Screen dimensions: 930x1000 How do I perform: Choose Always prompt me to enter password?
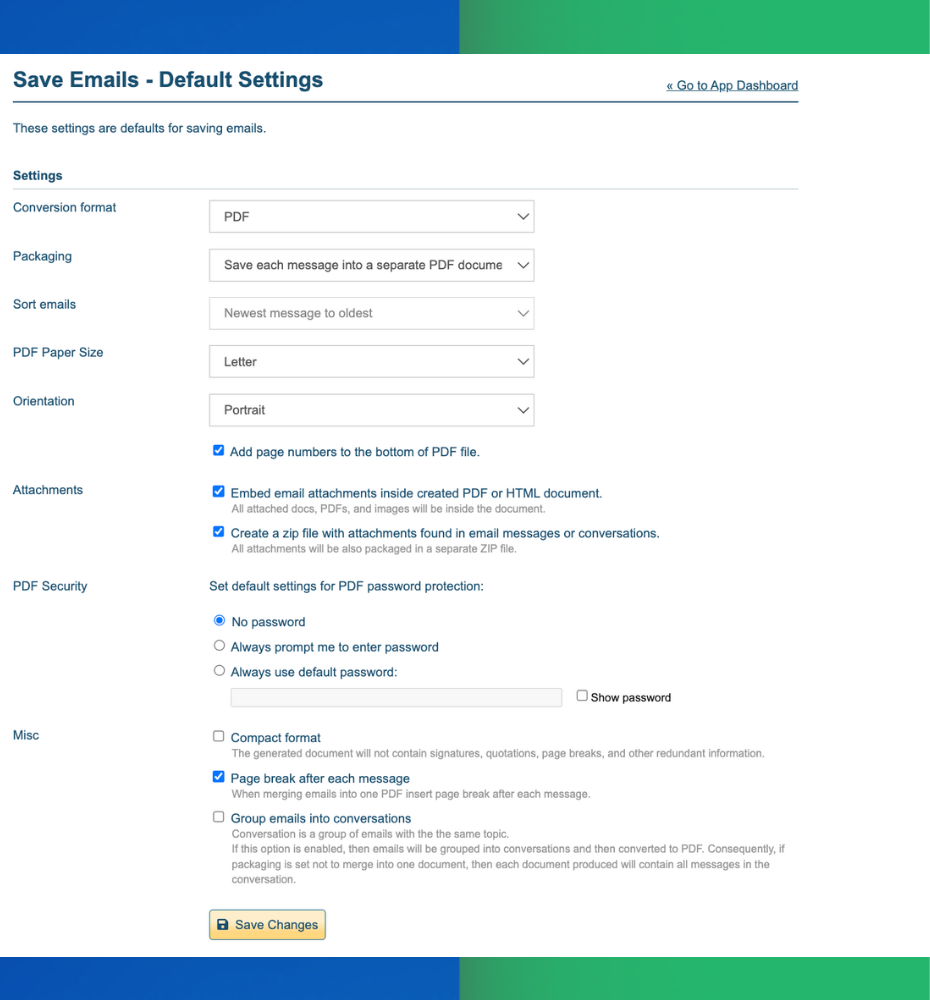[219, 645]
